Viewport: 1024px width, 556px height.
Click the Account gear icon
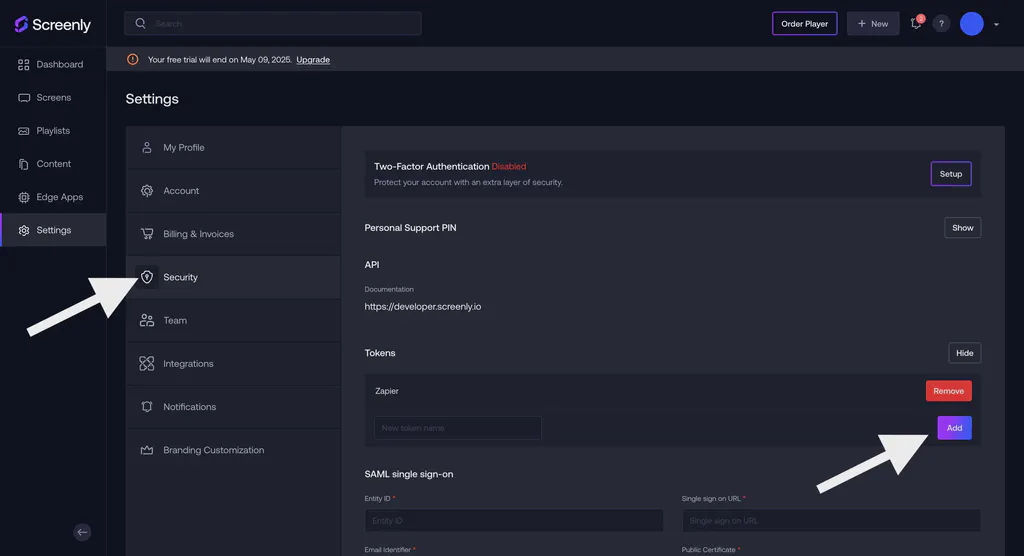point(147,191)
